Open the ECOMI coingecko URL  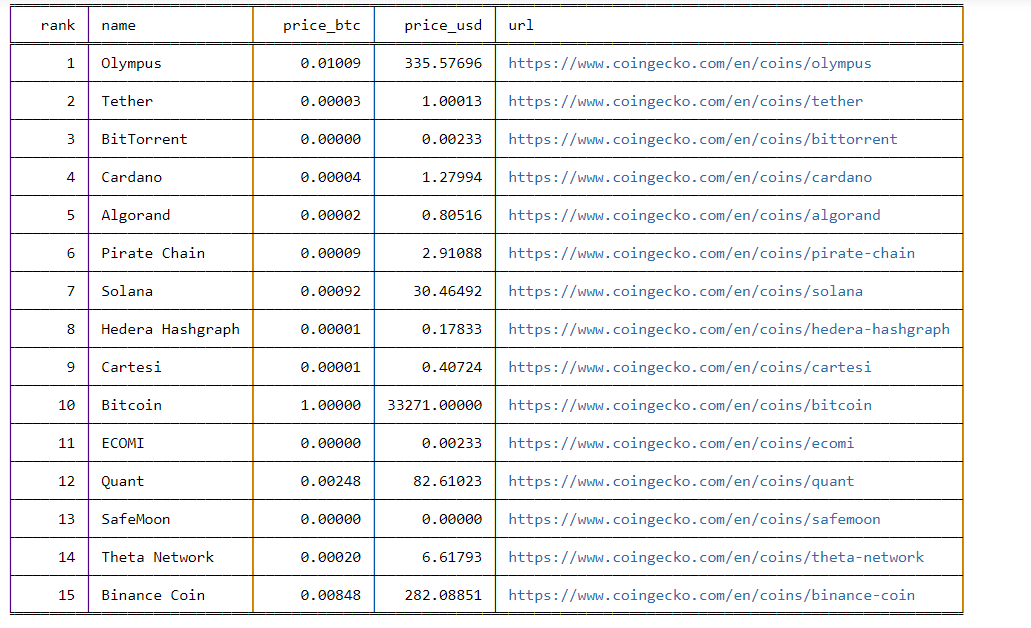coord(681,443)
